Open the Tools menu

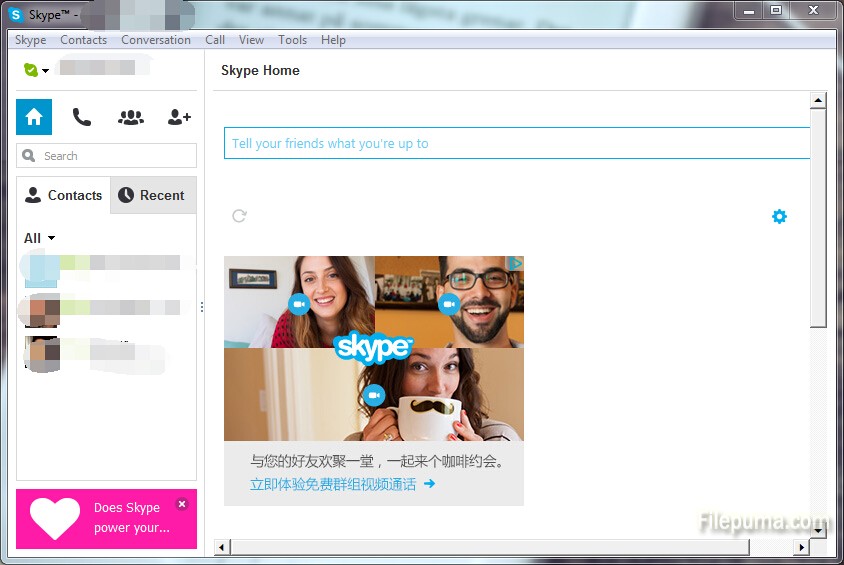point(292,40)
